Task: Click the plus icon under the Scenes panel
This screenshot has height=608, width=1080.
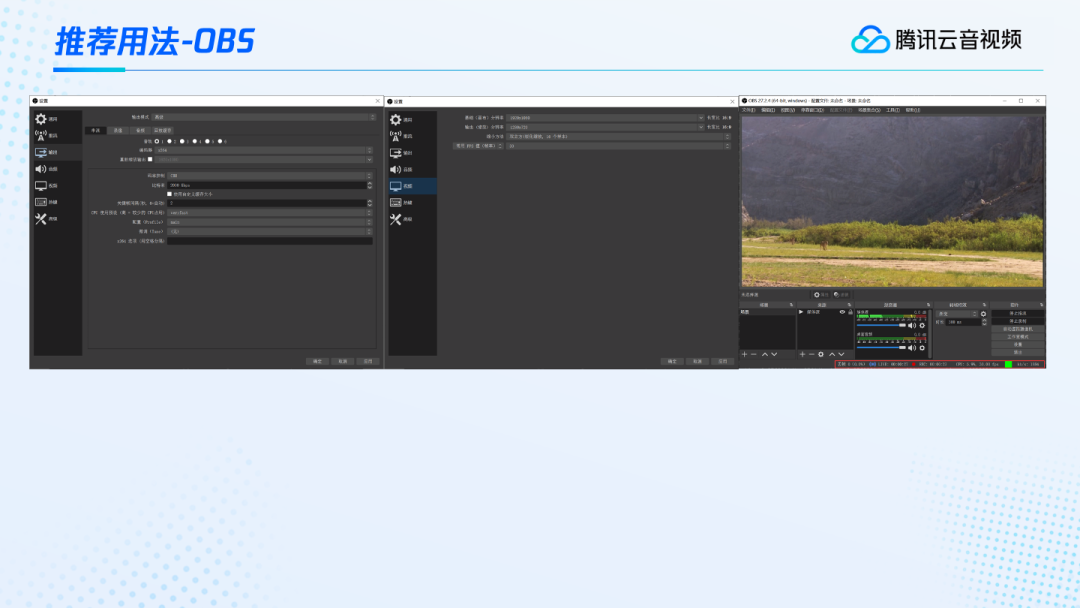Action: coord(744,354)
